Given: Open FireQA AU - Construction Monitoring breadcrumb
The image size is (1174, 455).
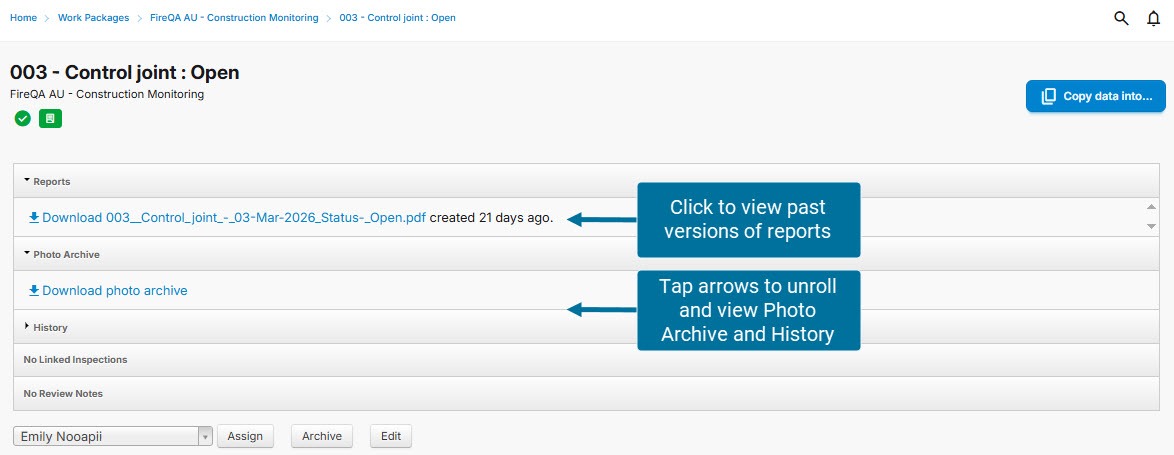Looking at the screenshot, I should click(234, 18).
